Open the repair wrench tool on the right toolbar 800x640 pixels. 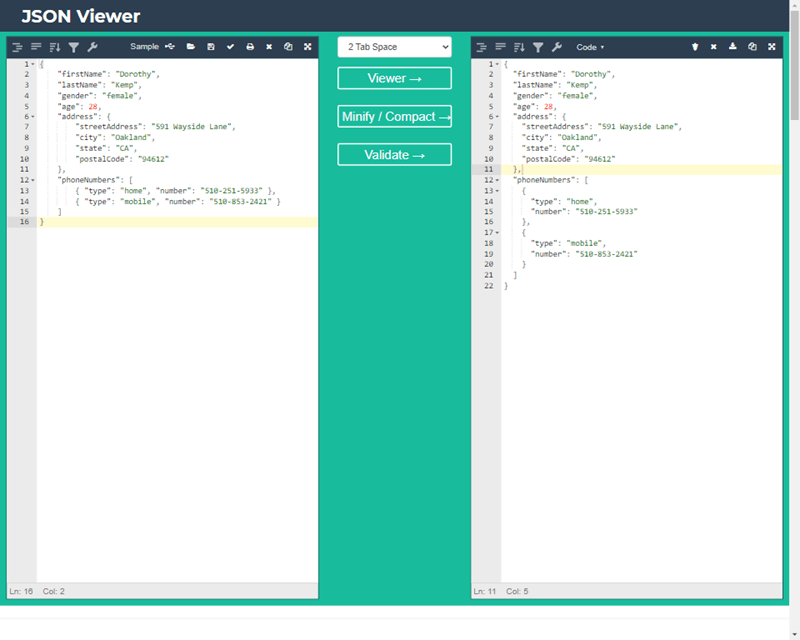point(558,47)
